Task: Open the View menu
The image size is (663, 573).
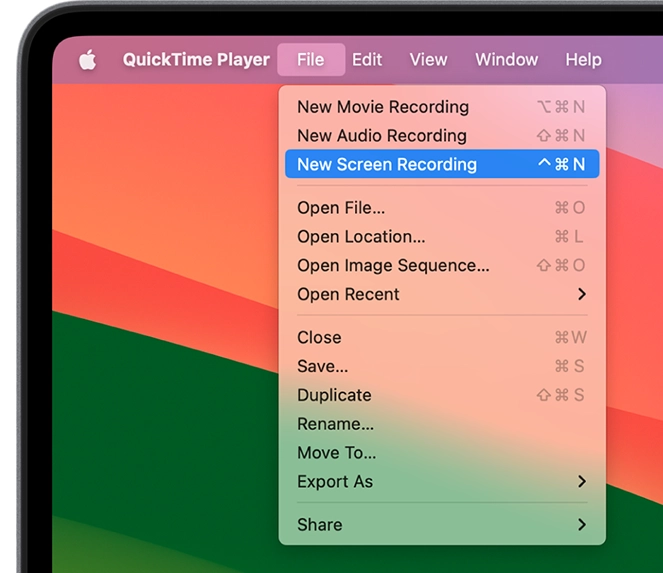Action: (x=428, y=60)
